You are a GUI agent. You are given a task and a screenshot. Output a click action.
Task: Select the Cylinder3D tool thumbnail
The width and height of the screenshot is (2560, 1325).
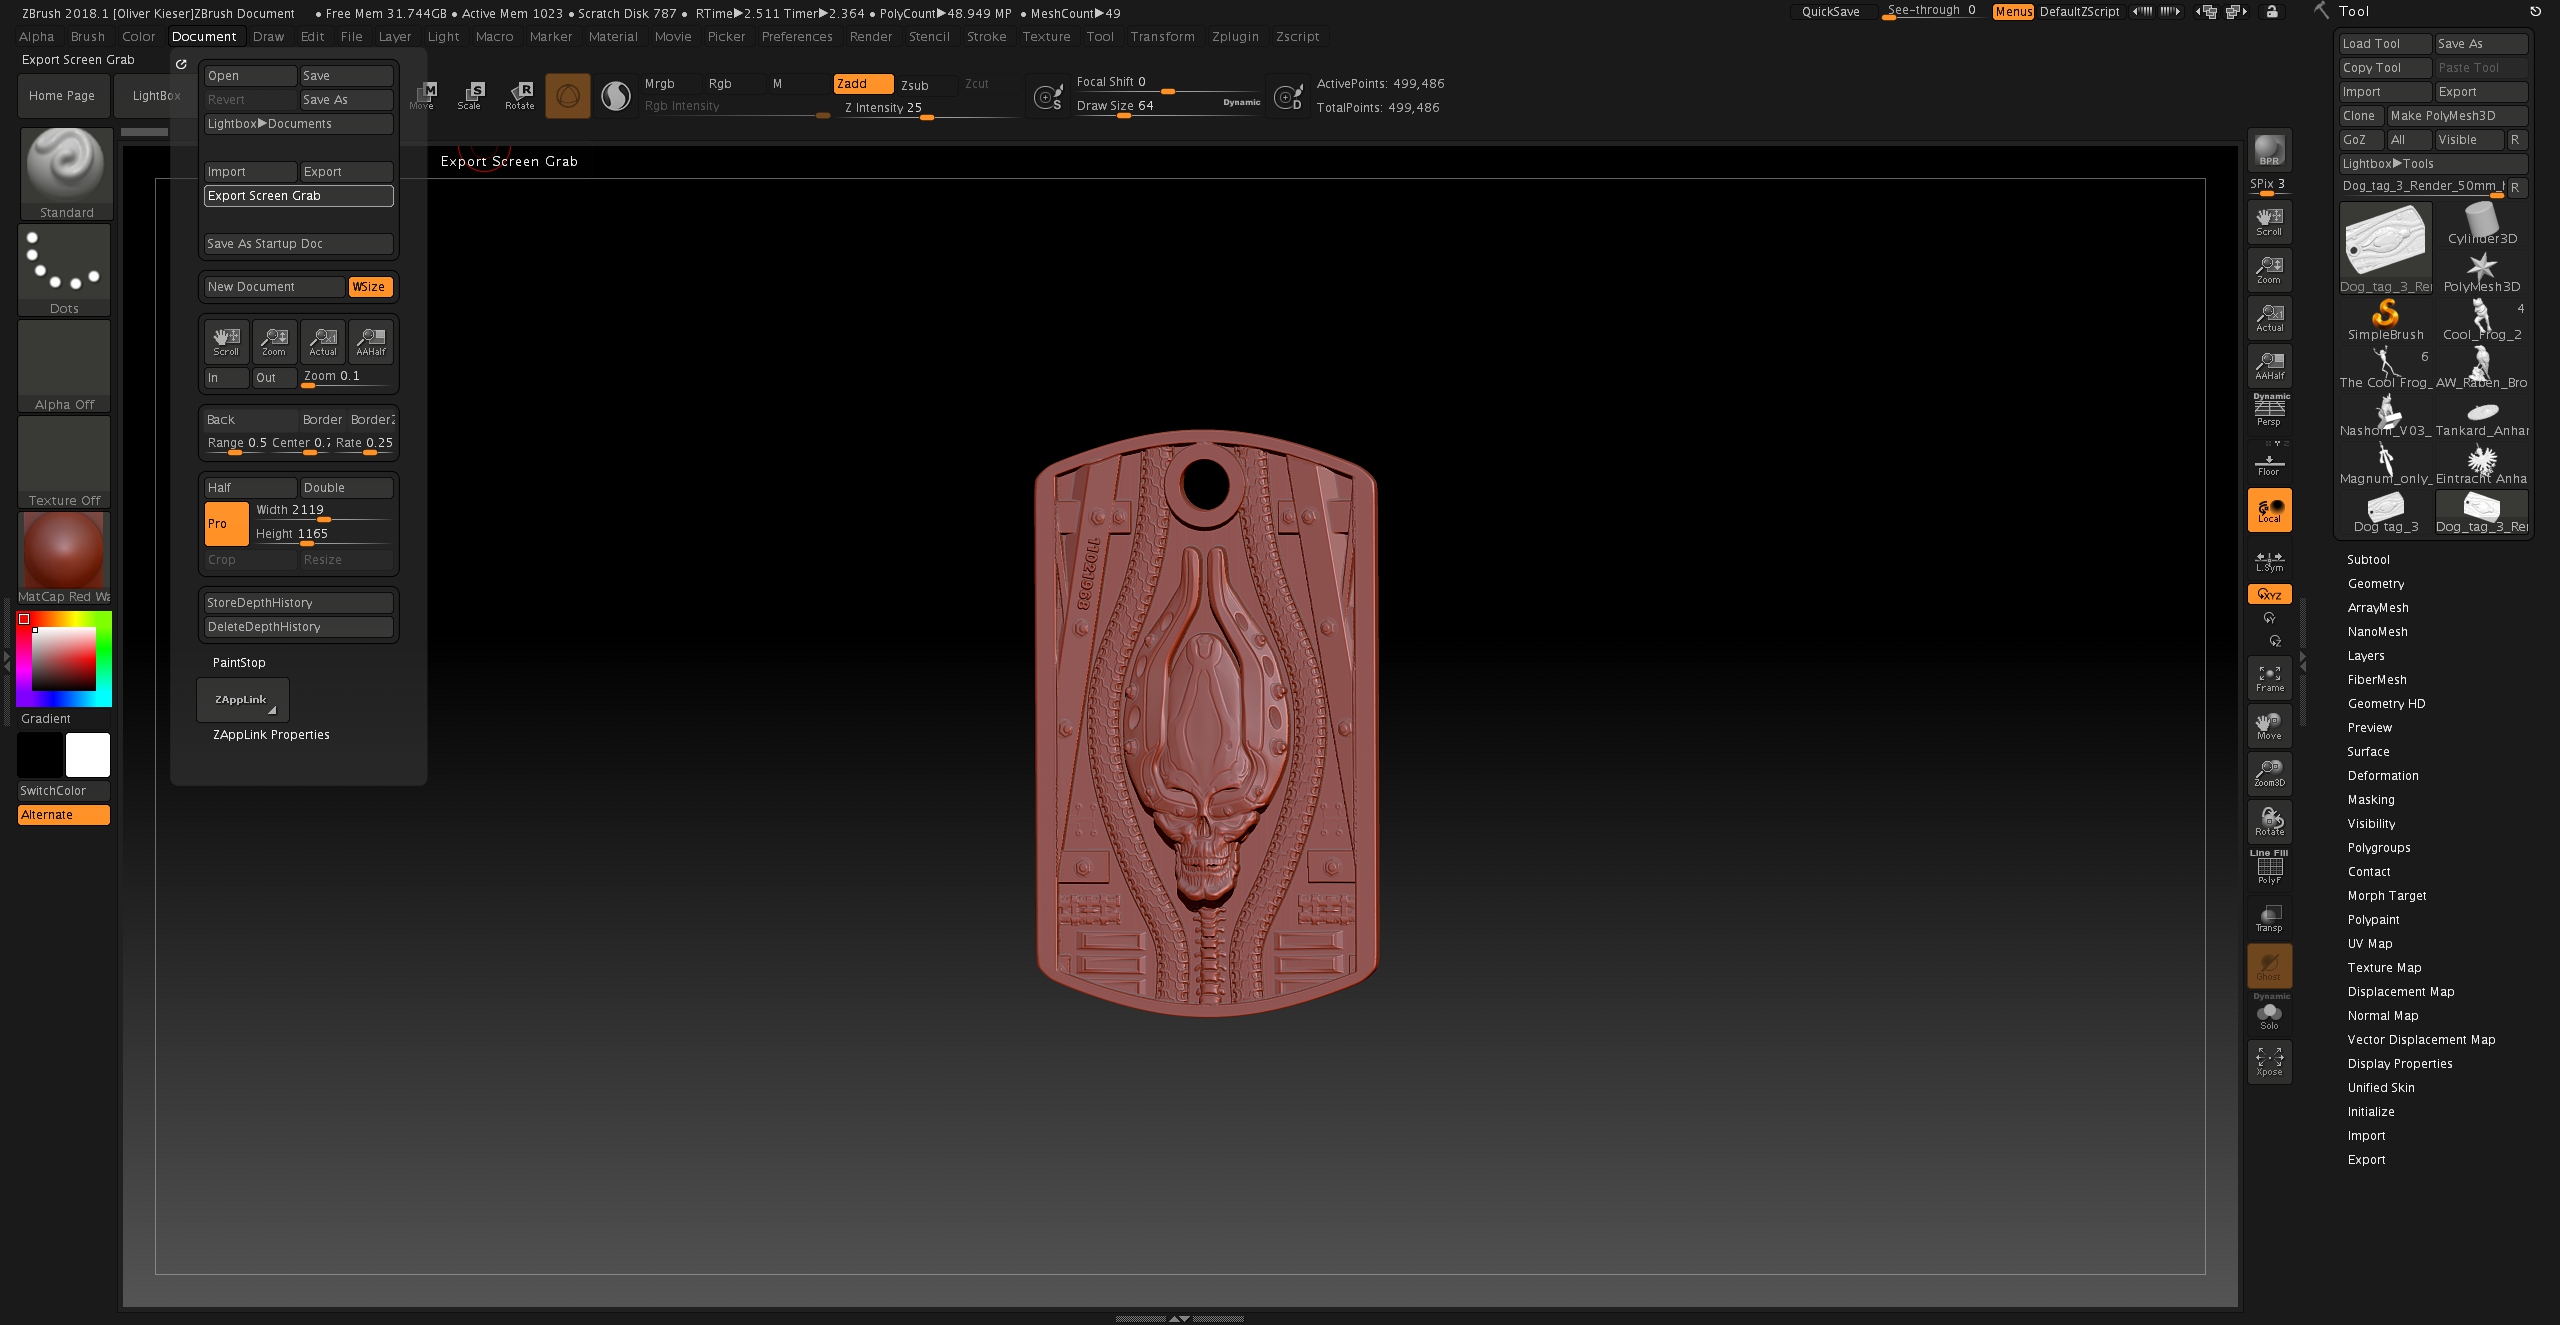click(x=2482, y=225)
